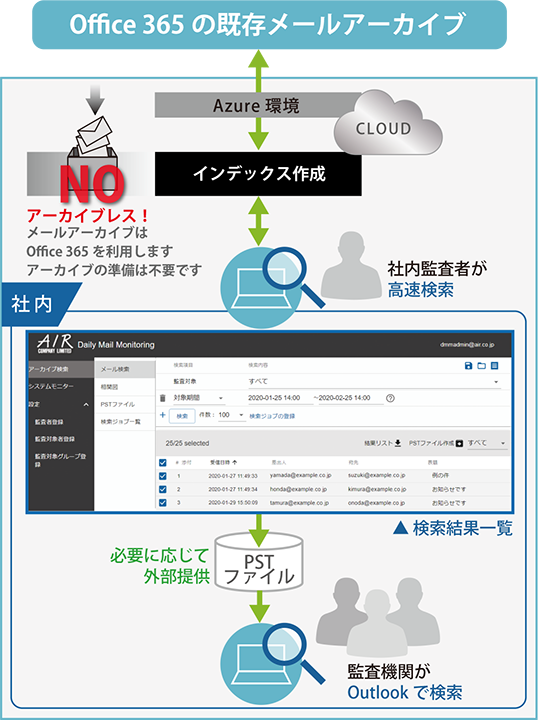The width and height of the screenshot is (538, 720).
Task: Open the 監査対象 すべて dropdown
Action: point(374,382)
